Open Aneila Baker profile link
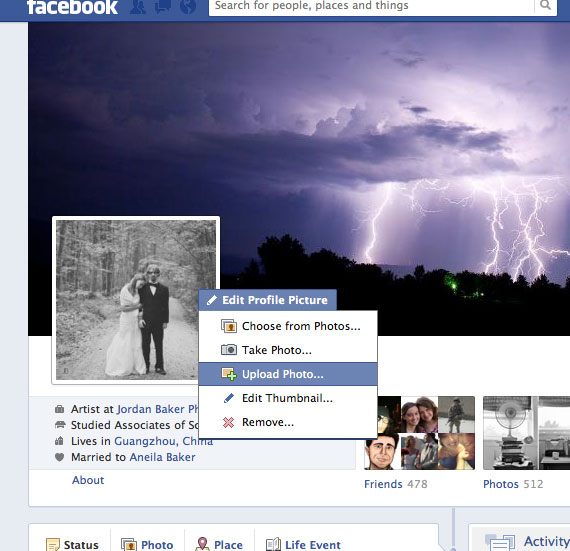The image size is (570, 551). 162,457
